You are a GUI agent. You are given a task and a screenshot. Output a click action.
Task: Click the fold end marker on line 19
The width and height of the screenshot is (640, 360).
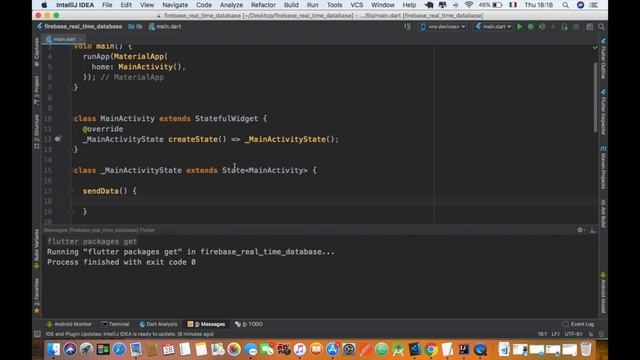(71, 211)
